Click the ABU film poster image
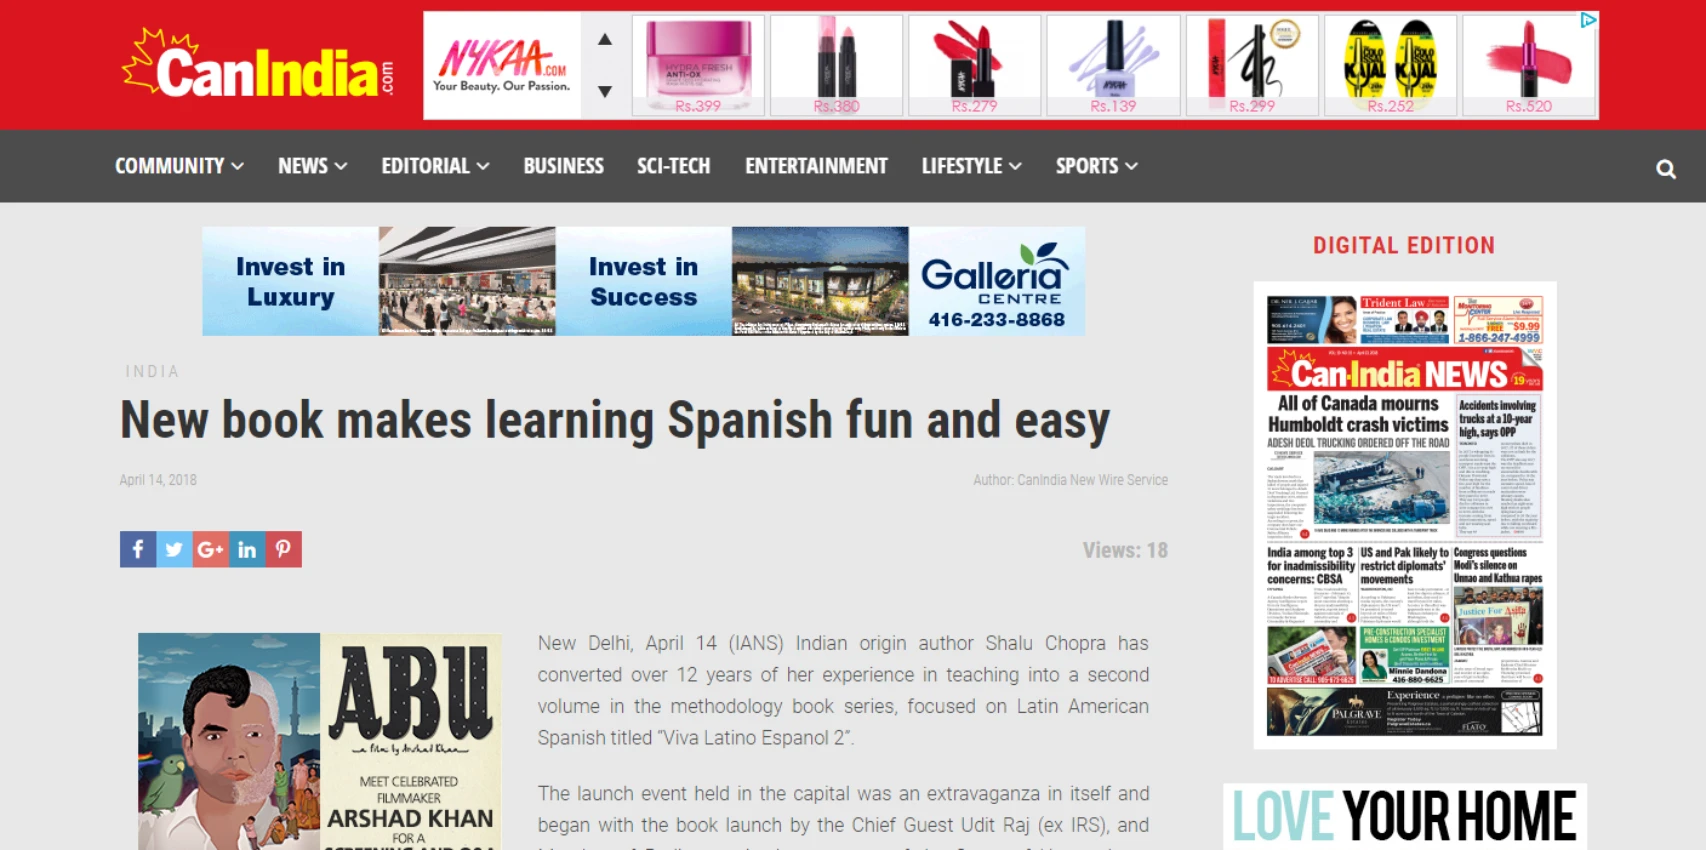The height and width of the screenshot is (850, 1706). (x=319, y=741)
